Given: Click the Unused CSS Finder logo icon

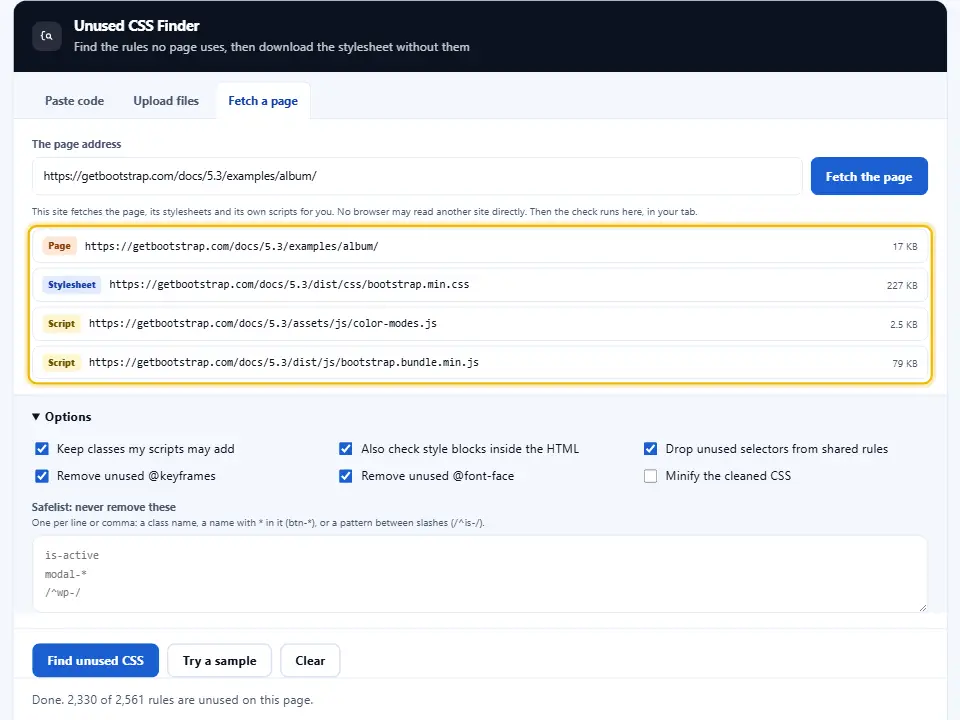Looking at the screenshot, I should (47, 36).
